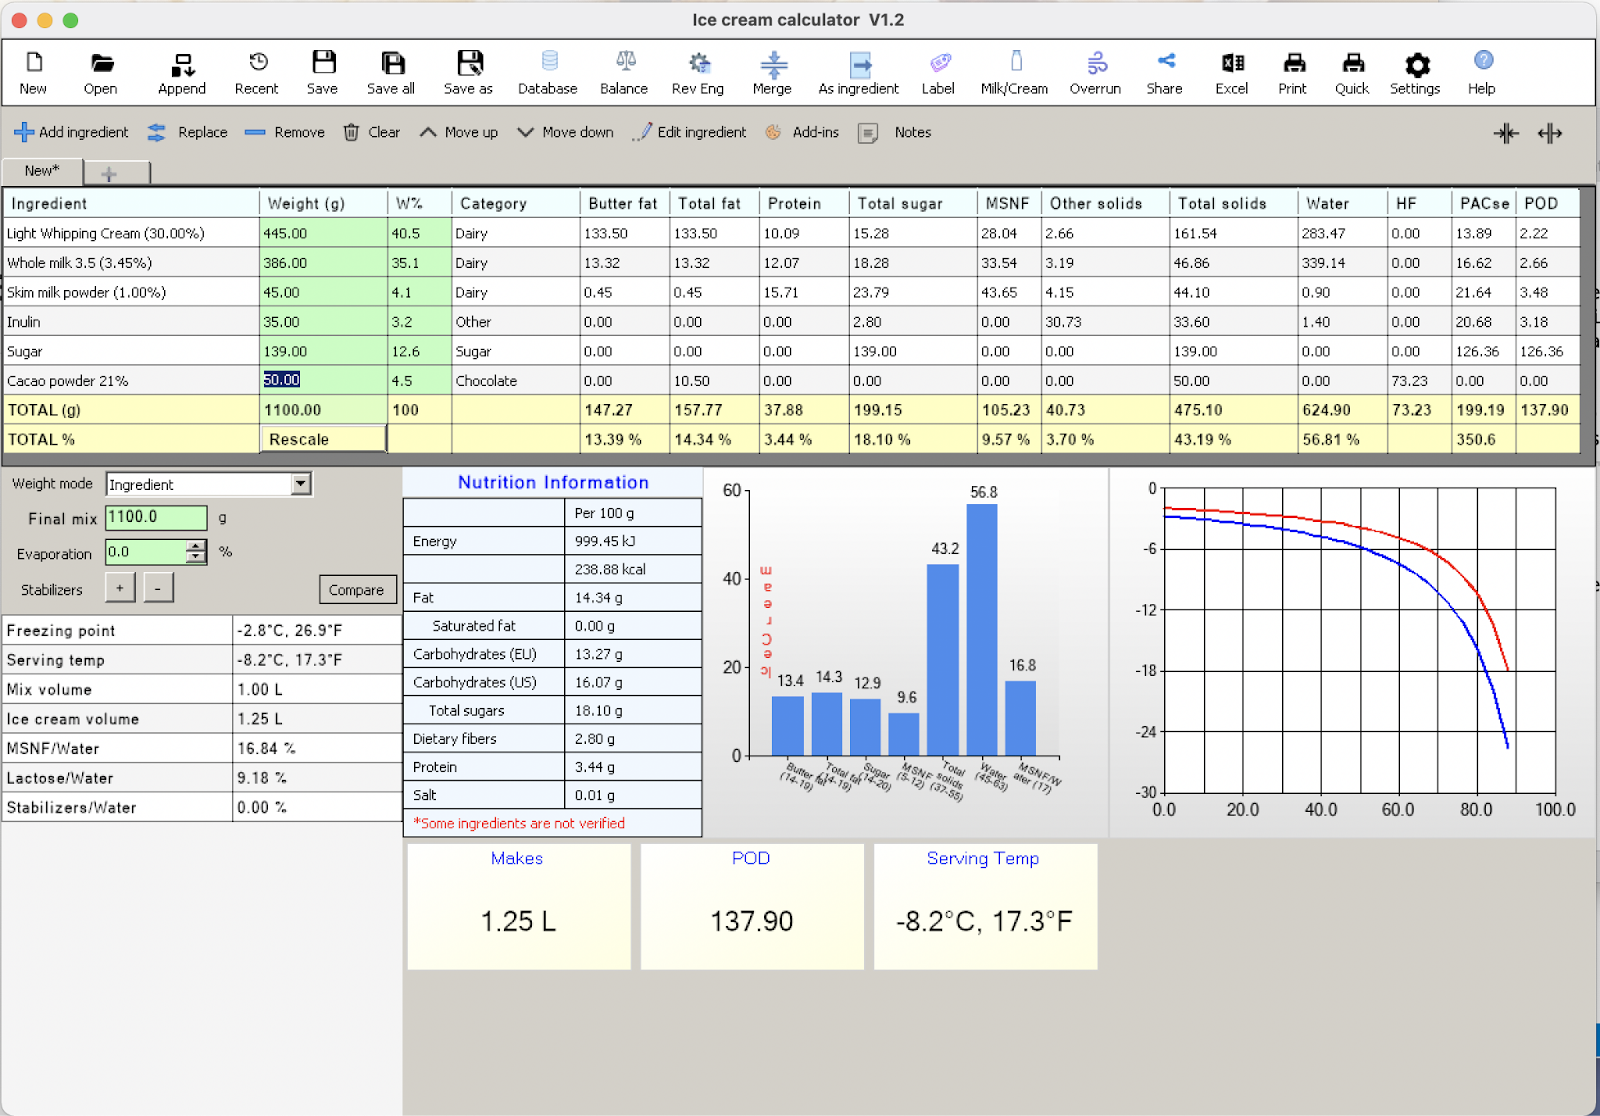Click the As ingredient icon
The height and width of the screenshot is (1116, 1600).
tap(859, 73)
